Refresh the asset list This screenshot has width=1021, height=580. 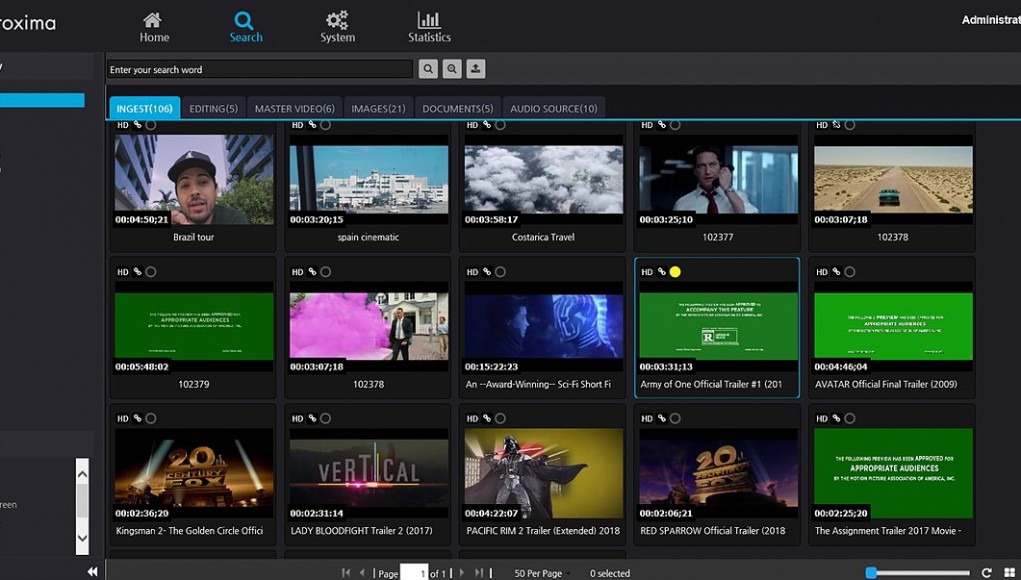(x=986, y=572)
